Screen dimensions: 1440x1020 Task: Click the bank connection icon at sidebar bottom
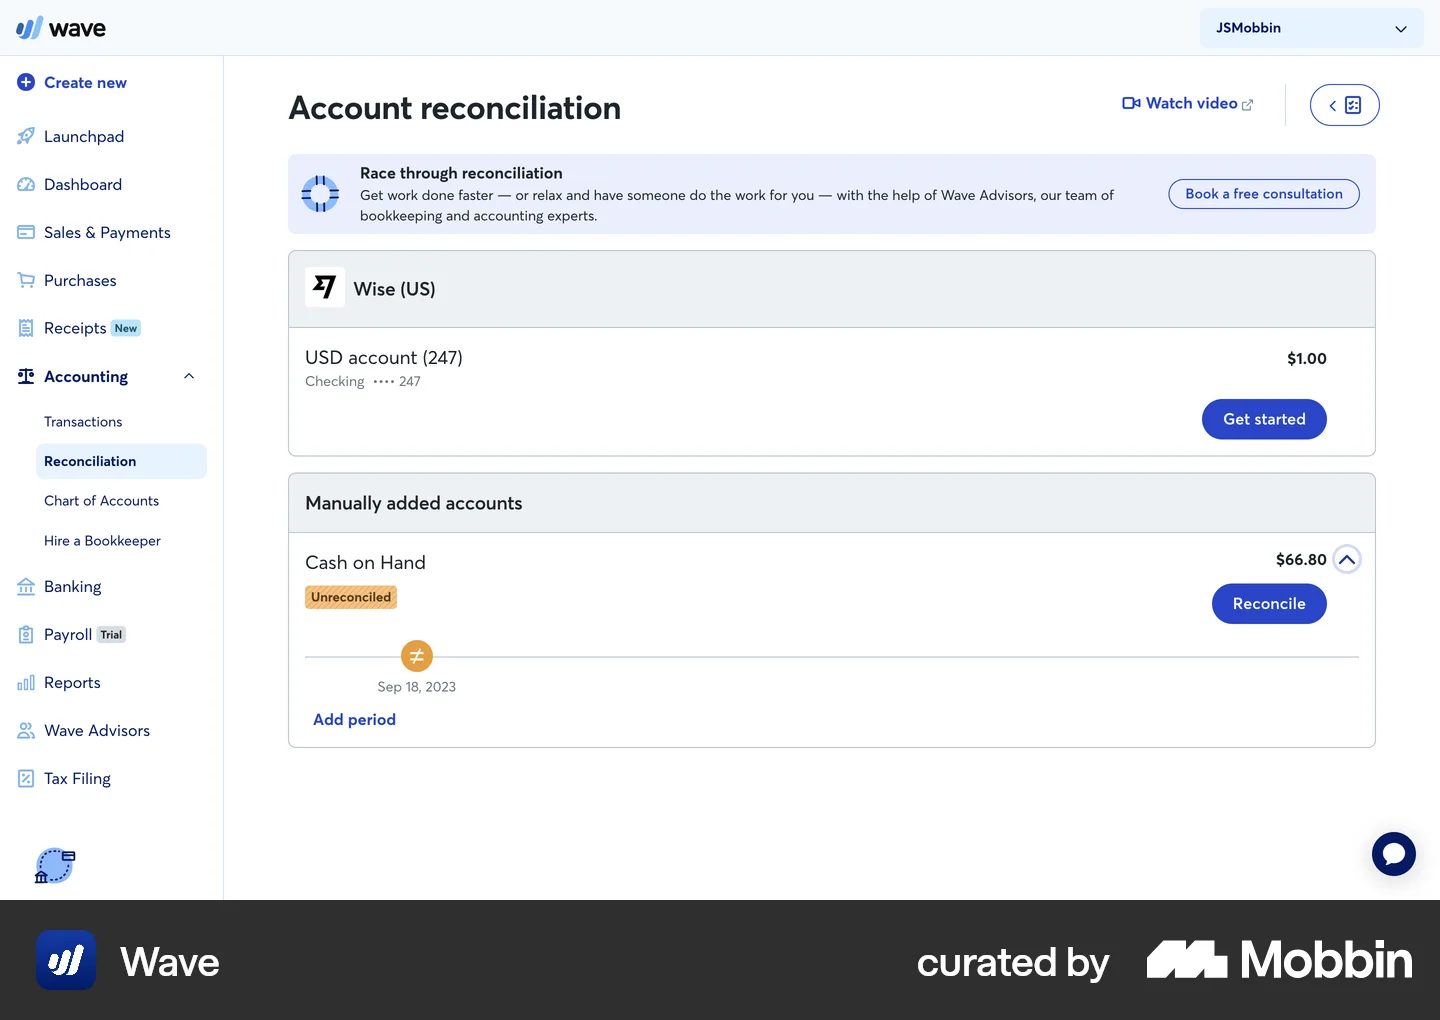point(55,866)
